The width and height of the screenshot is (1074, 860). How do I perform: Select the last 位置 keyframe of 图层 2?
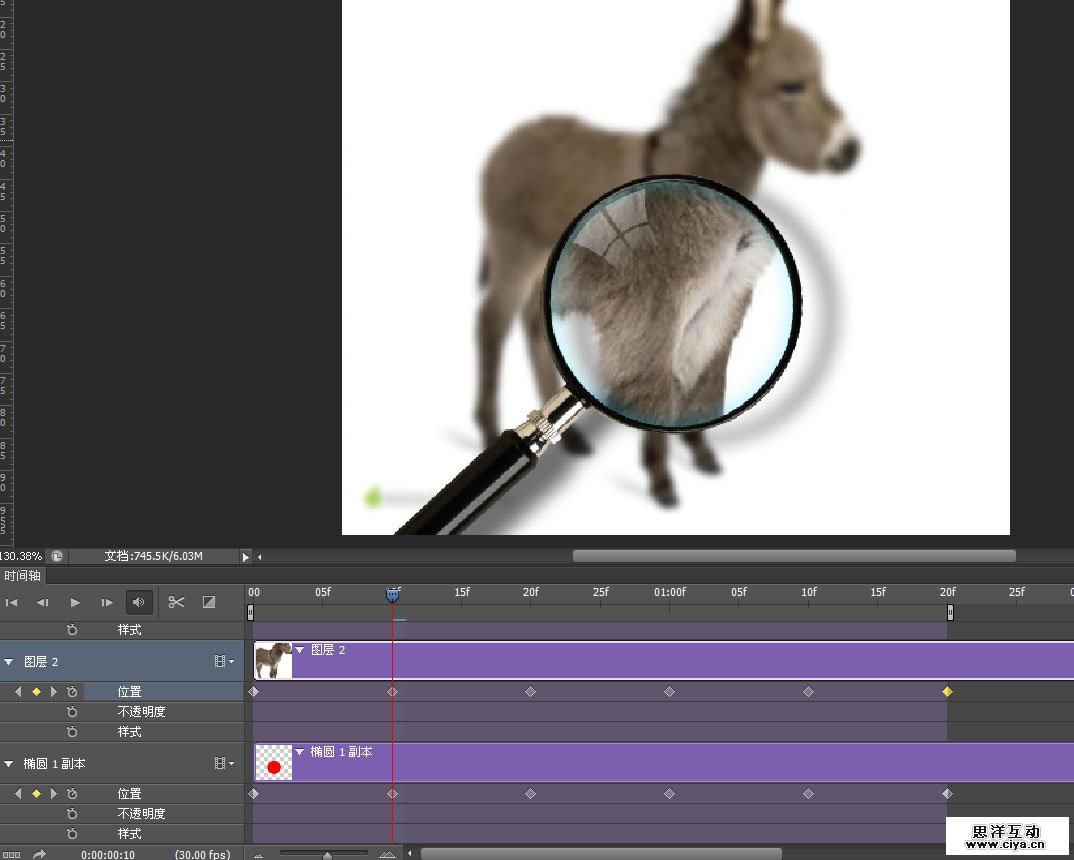(947, 692)
